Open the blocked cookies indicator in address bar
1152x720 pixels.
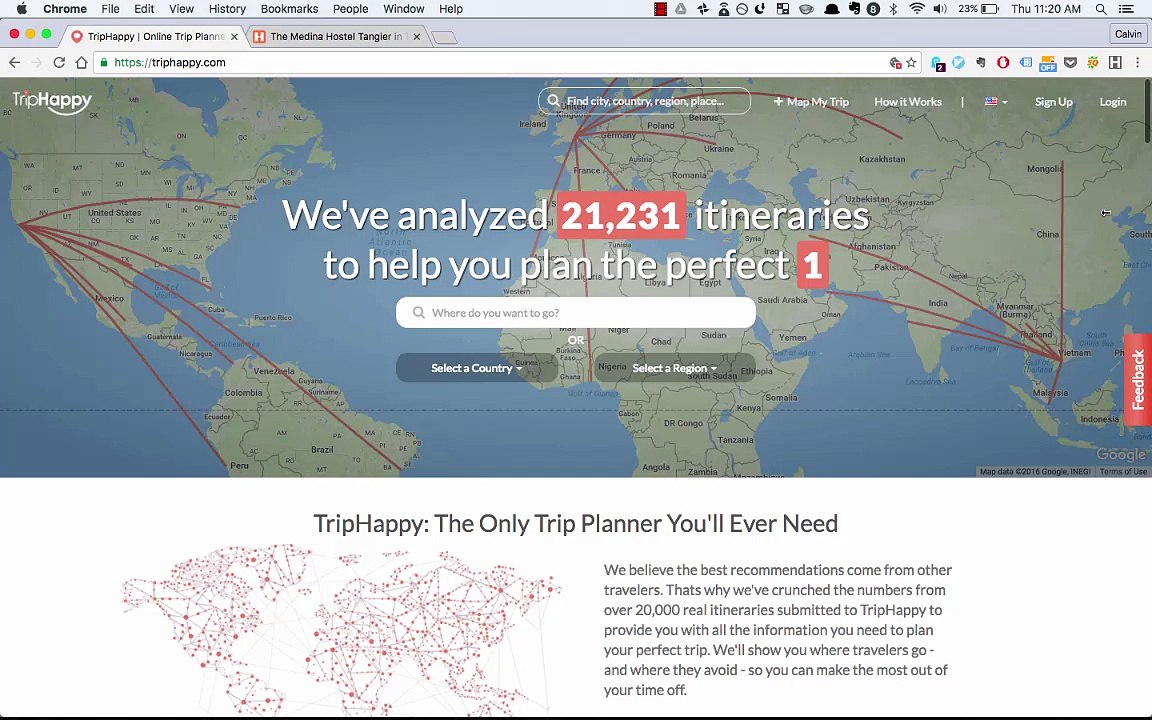pyautogui.click(x=895, y=63)
